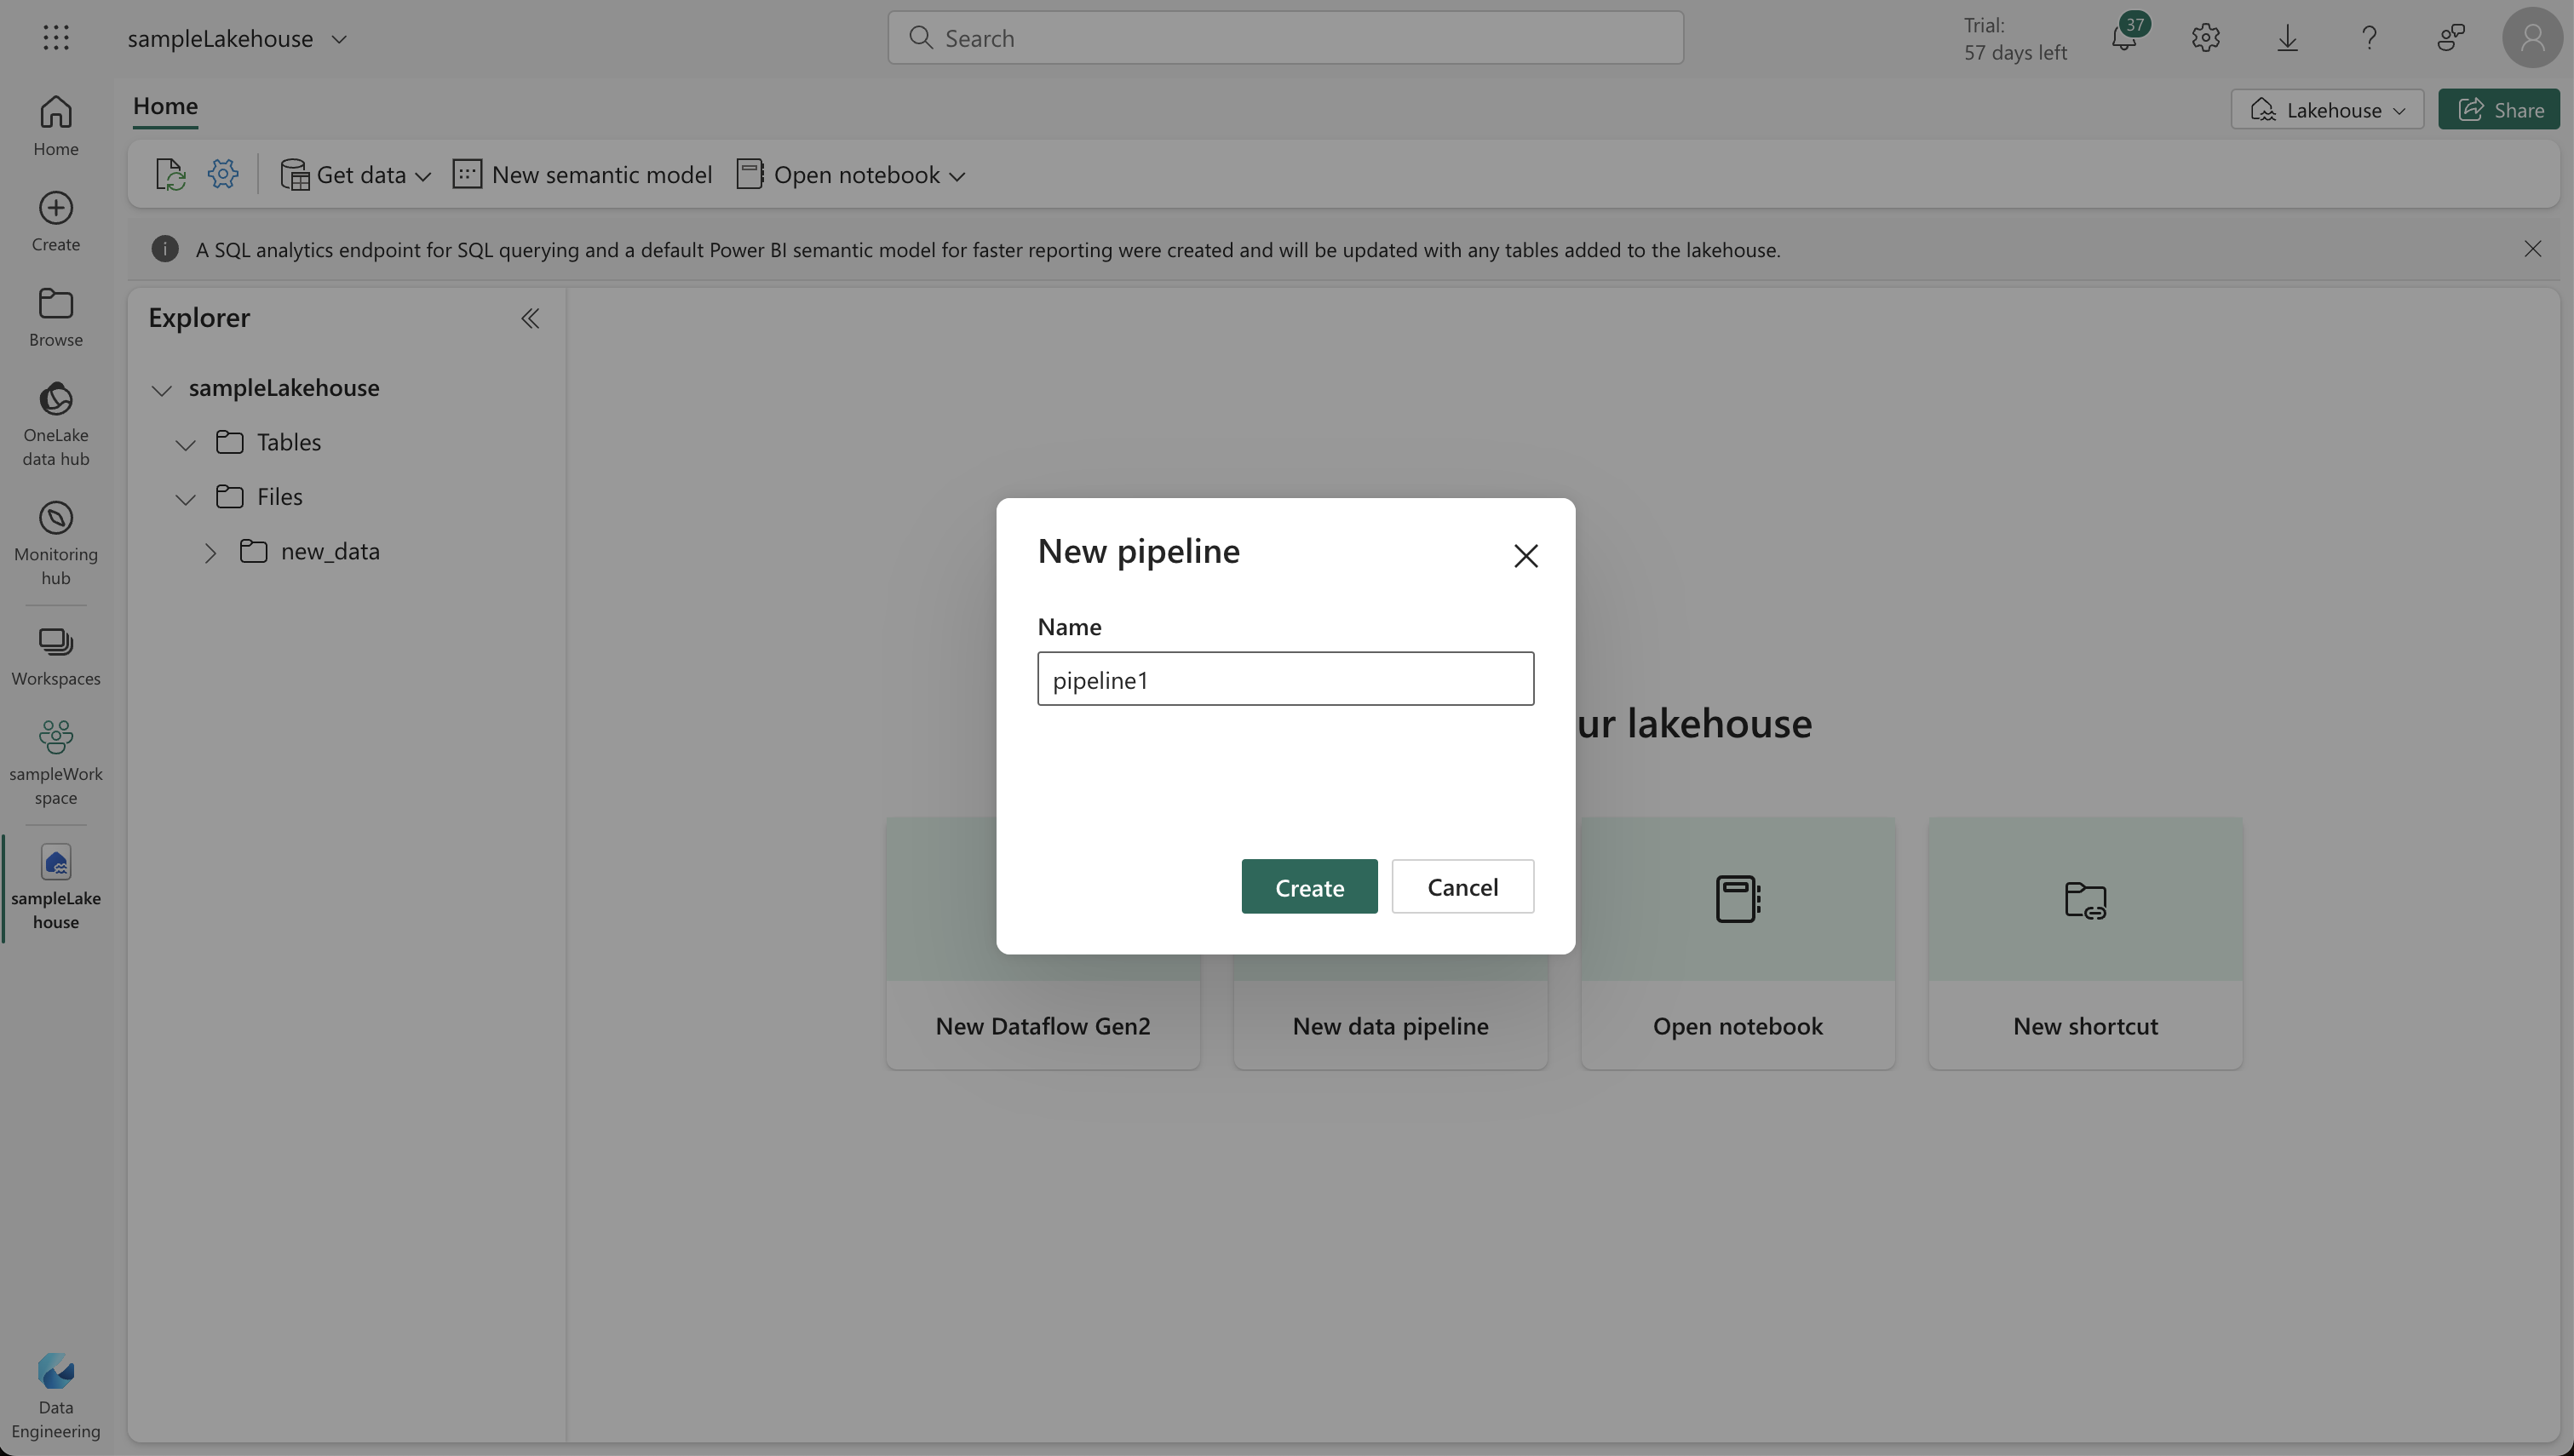2574x1456 pixels.
Task: Open the Lakehouse mode switcher dropdown
Action: pos(2327,109)
